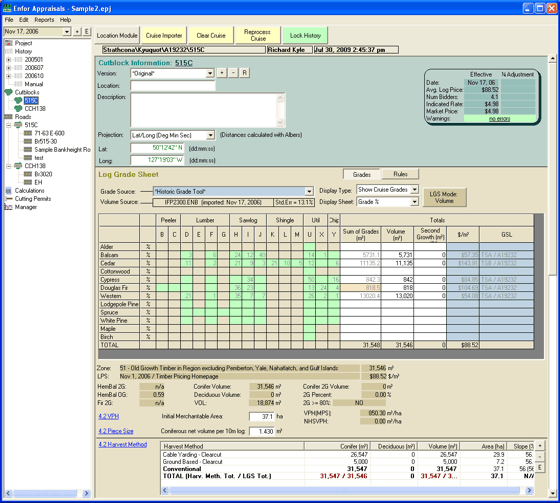The width and height of the screenshot is (560, 503).
Task: Click the Cable Yarding - Clearcut row
Action: [348, 455]
